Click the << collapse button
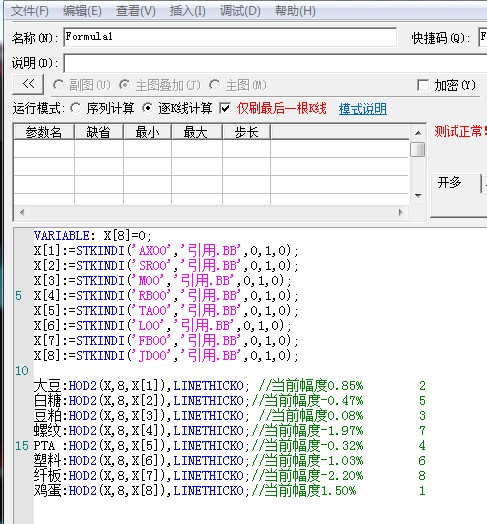 point(28,84)
